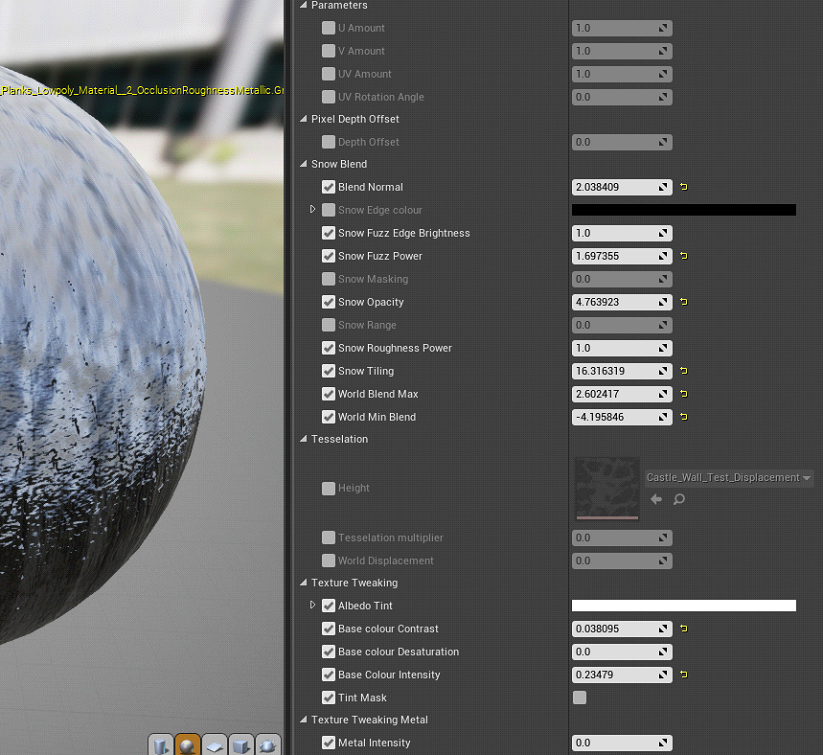Image resolution: width=823 pixels, height=755 pixels.
Task: Enable the Snow Masking checkbox
Action: [x=328, y=279]
